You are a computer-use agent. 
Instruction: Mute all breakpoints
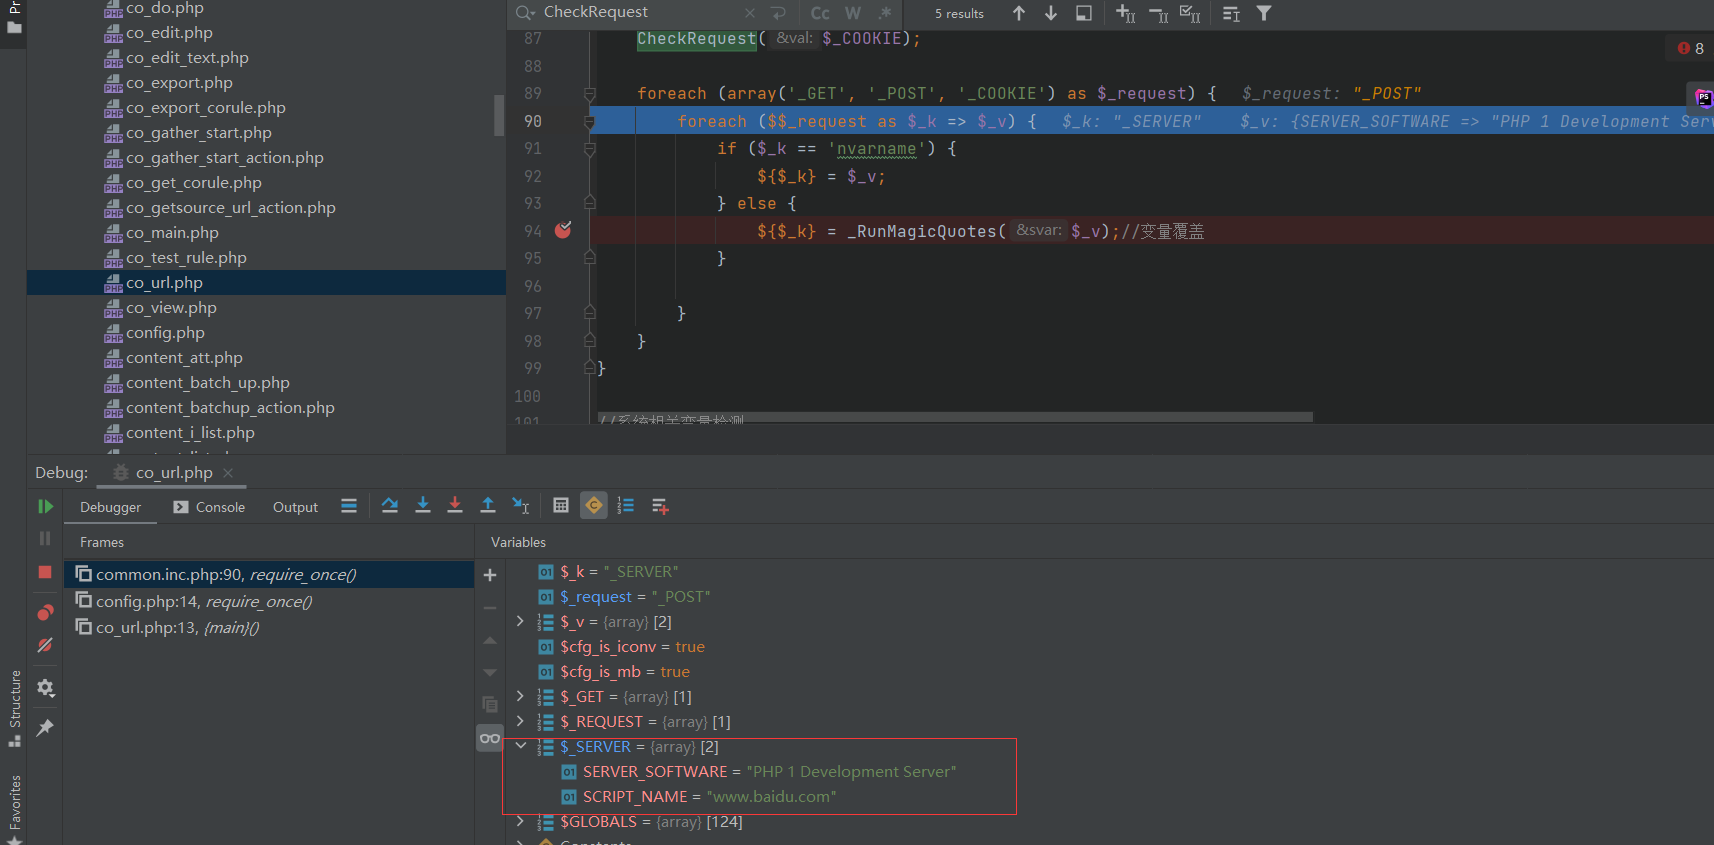(45, 646)
